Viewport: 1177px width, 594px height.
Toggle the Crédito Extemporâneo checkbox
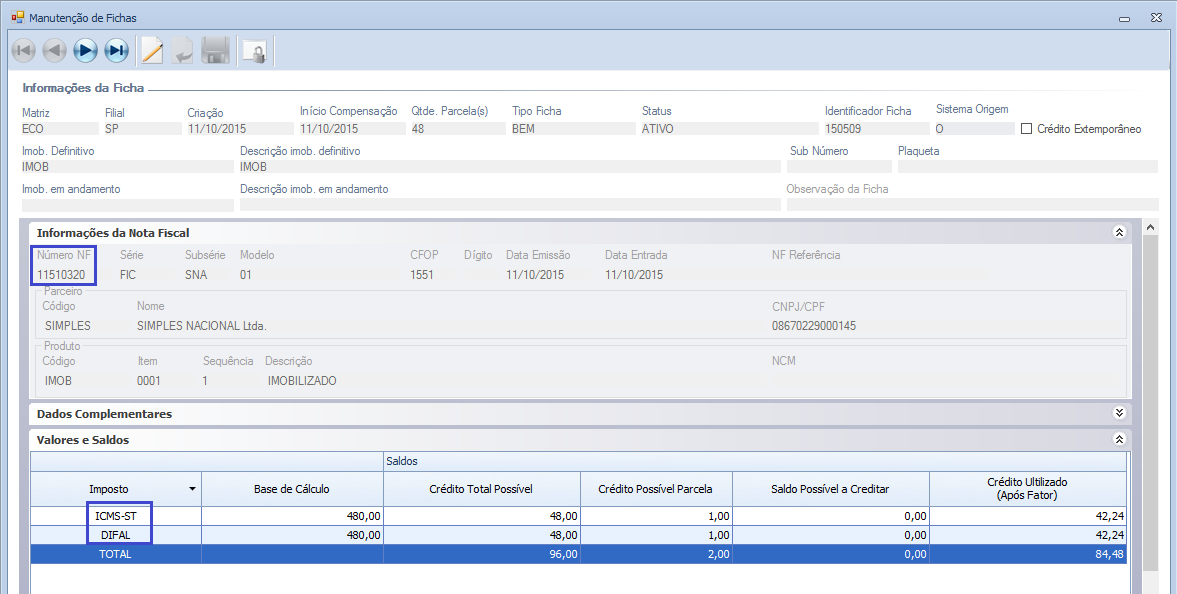pos(1026,129)
